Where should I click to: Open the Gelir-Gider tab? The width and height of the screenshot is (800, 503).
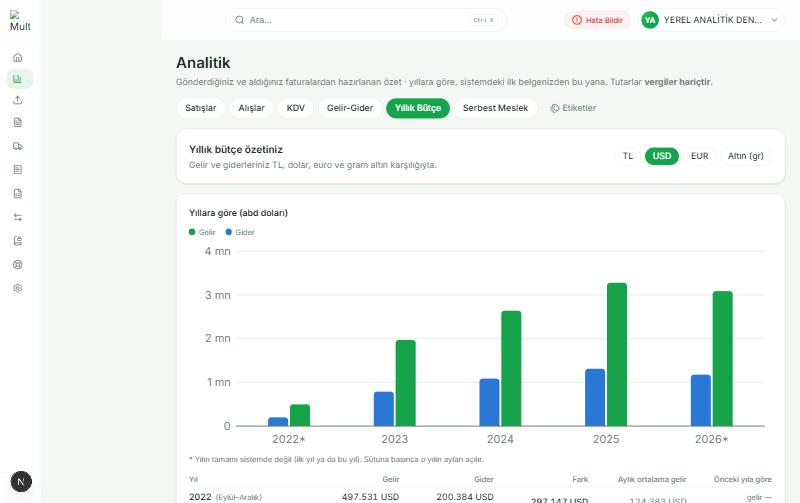click(x=350, y=108)
